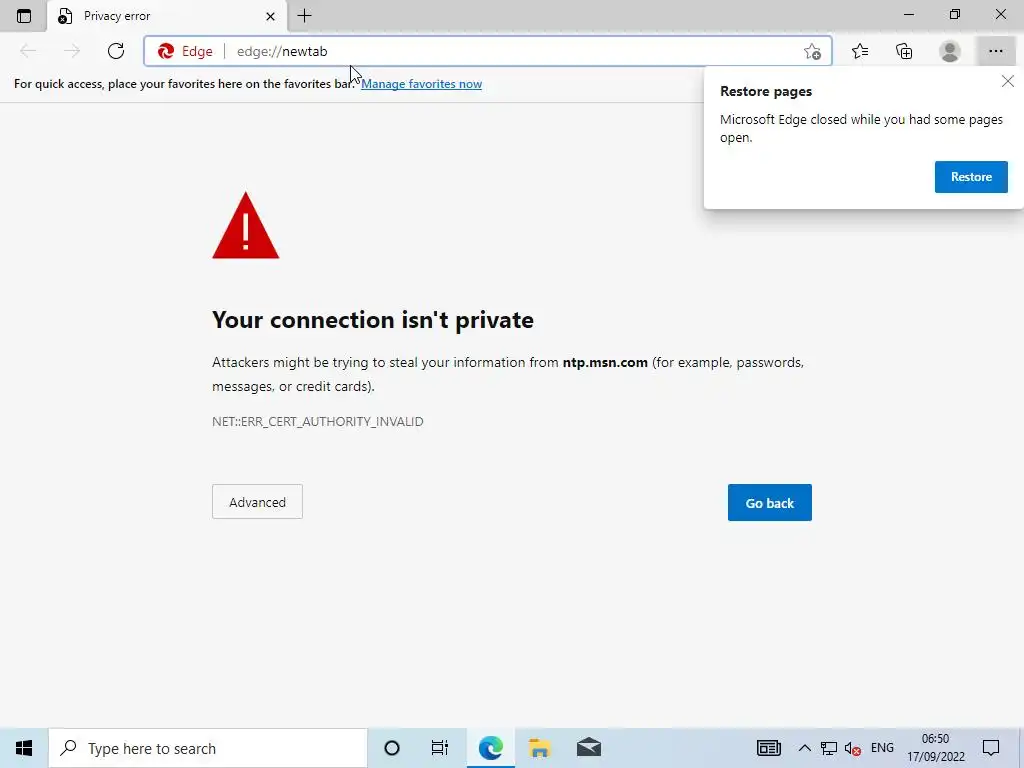
Task: Open File Explorer from taskbar
Action: (539, 748)
